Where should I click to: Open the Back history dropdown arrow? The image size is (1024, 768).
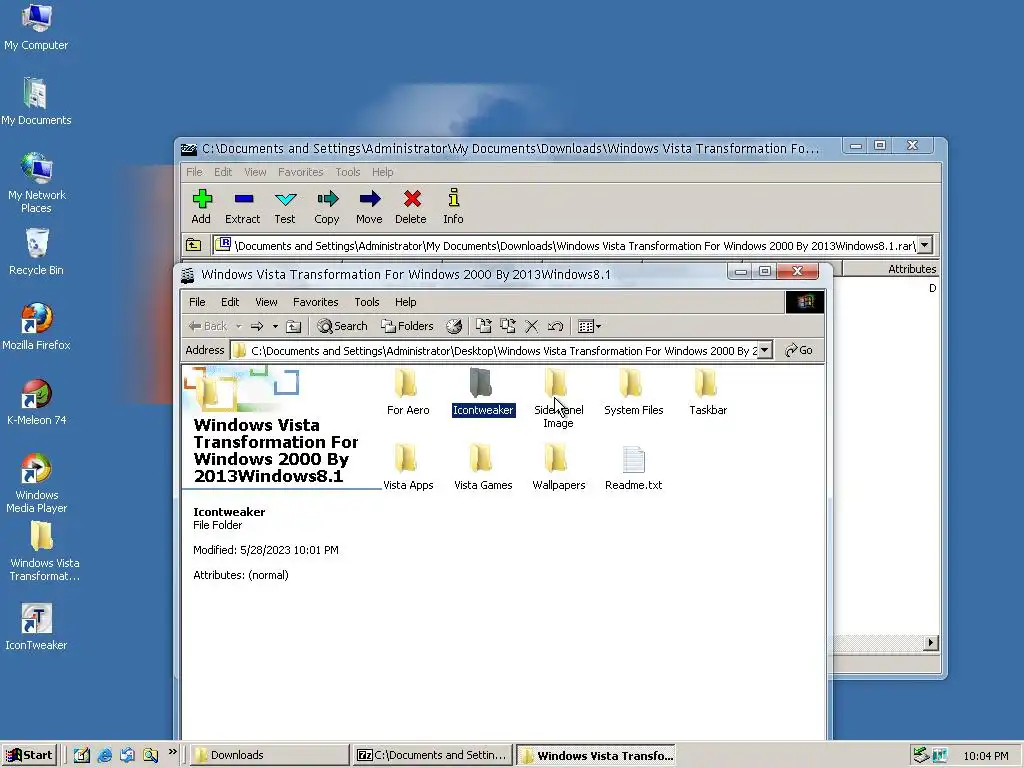coord(238,326)
